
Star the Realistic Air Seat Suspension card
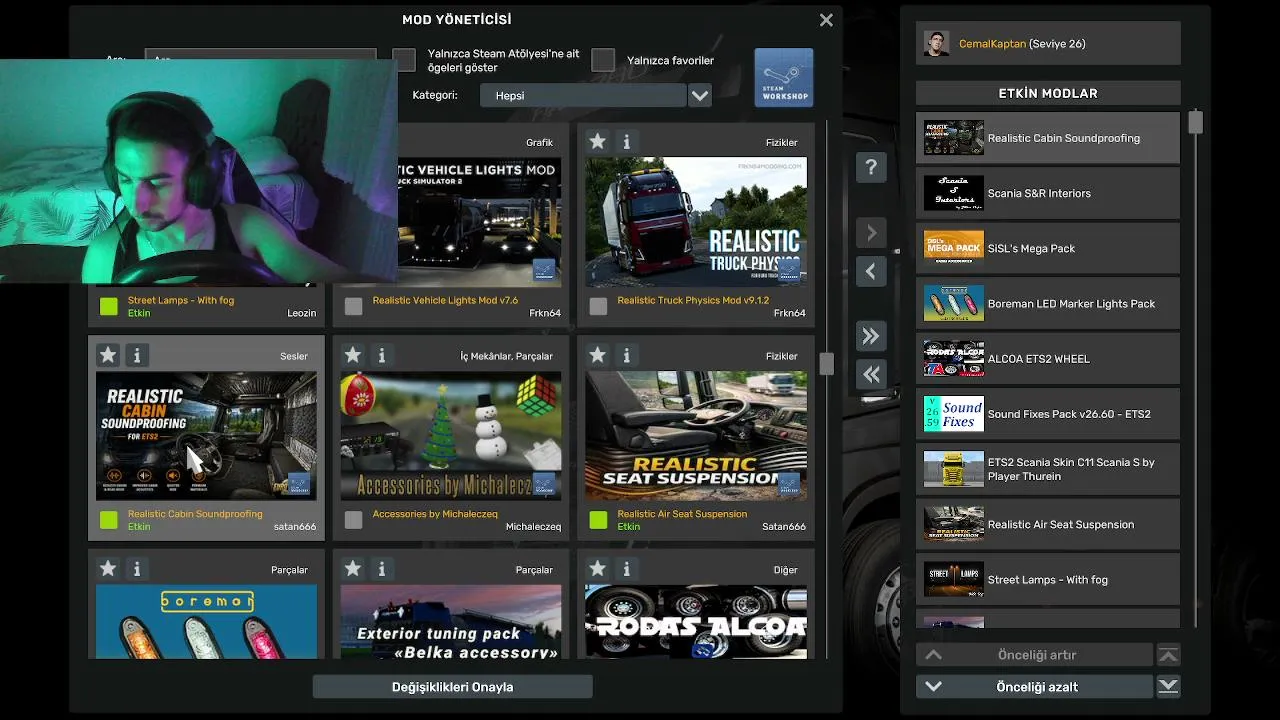point(597,355)
